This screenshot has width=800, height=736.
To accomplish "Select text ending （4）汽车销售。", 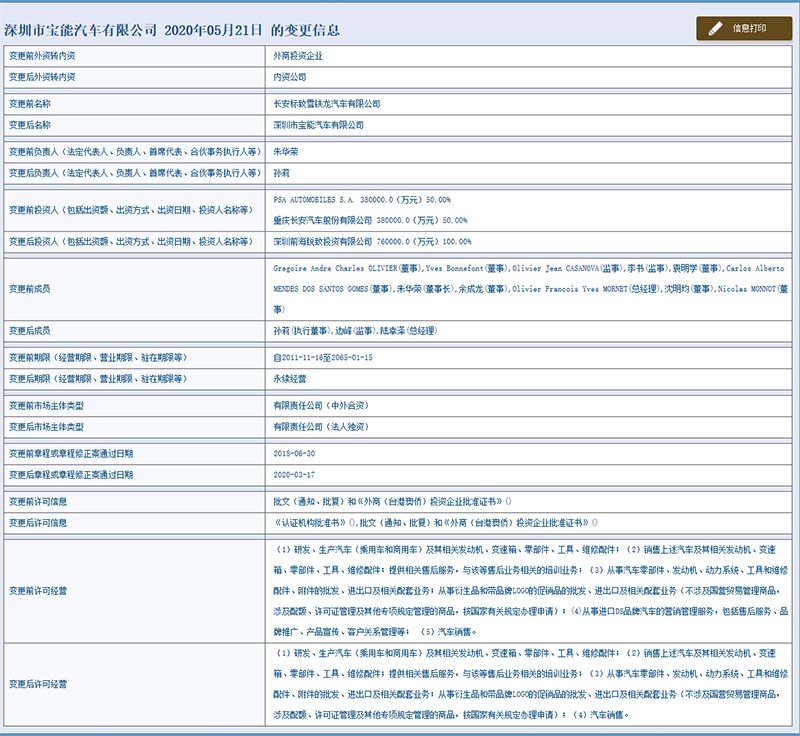I will (x=451, y=716).
